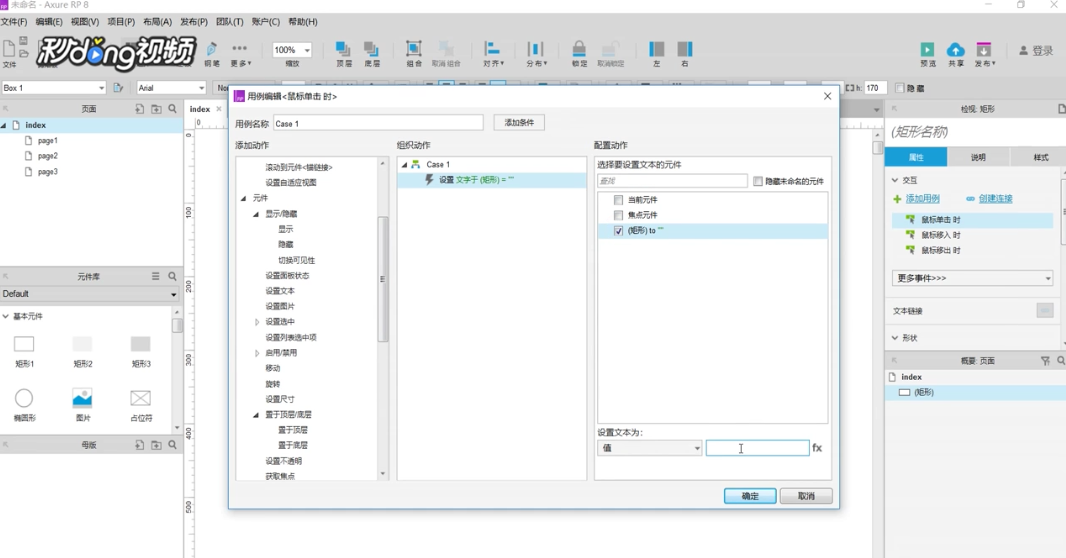Screen dimensions: 1066x558
Task: Toggle the 隐藏 checkbox in style bar
Action: coord(900,88)
